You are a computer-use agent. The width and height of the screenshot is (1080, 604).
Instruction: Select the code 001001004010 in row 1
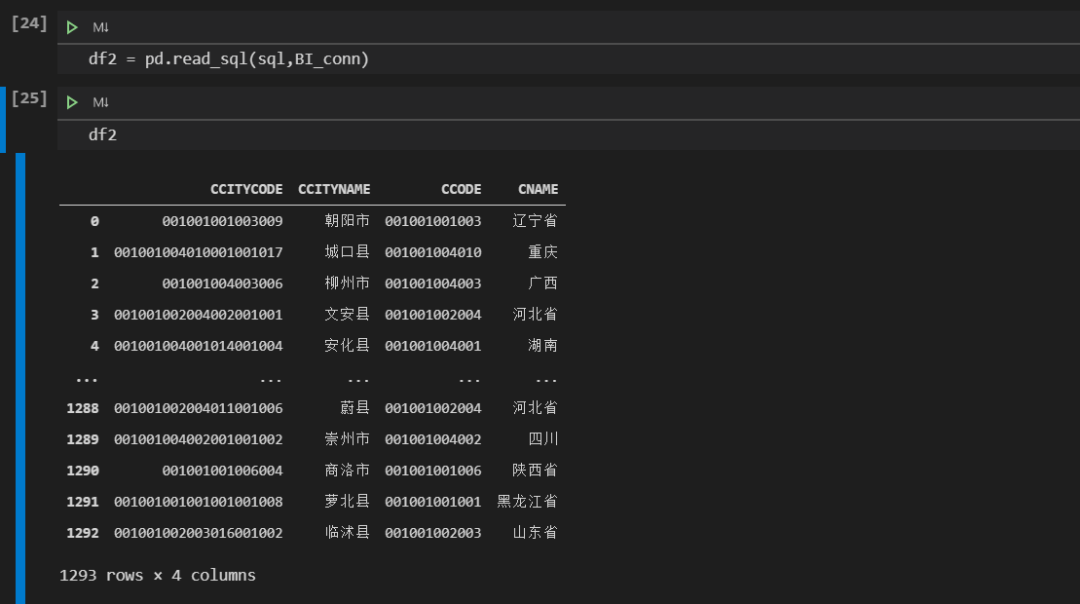click(433, 252)
